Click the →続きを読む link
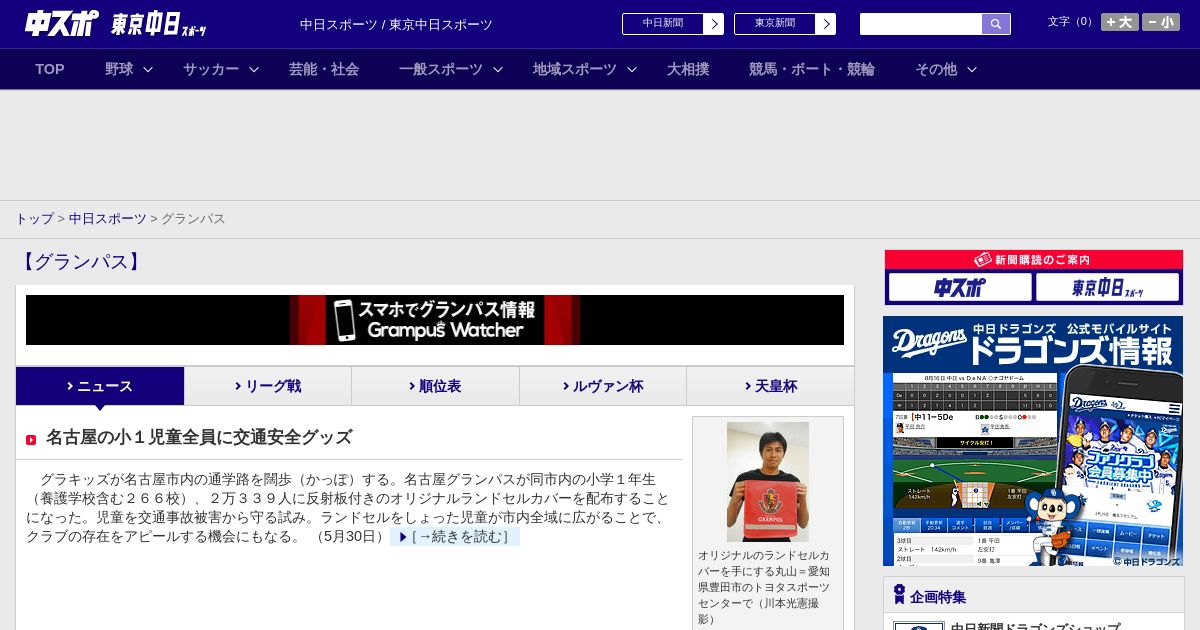Screen dimensions: 1200x630 point(455,537)
